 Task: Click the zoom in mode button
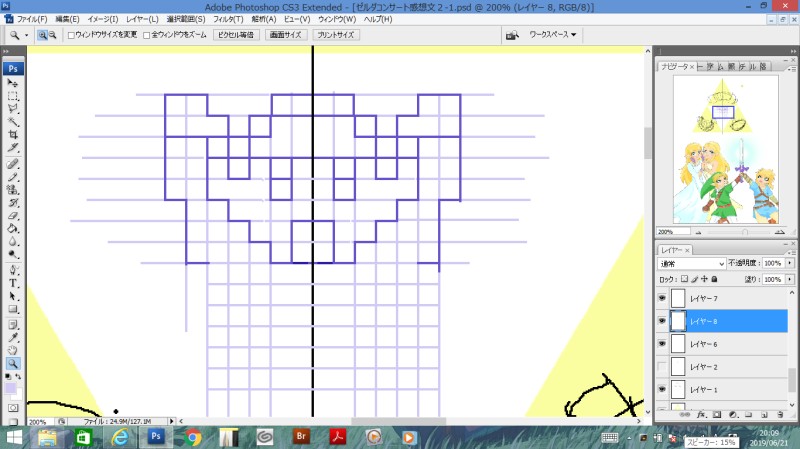[42, 35]
